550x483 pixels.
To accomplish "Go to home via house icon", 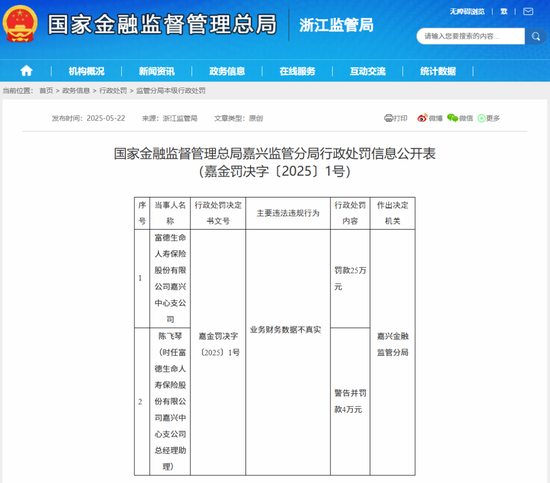I will click(26, 71).
